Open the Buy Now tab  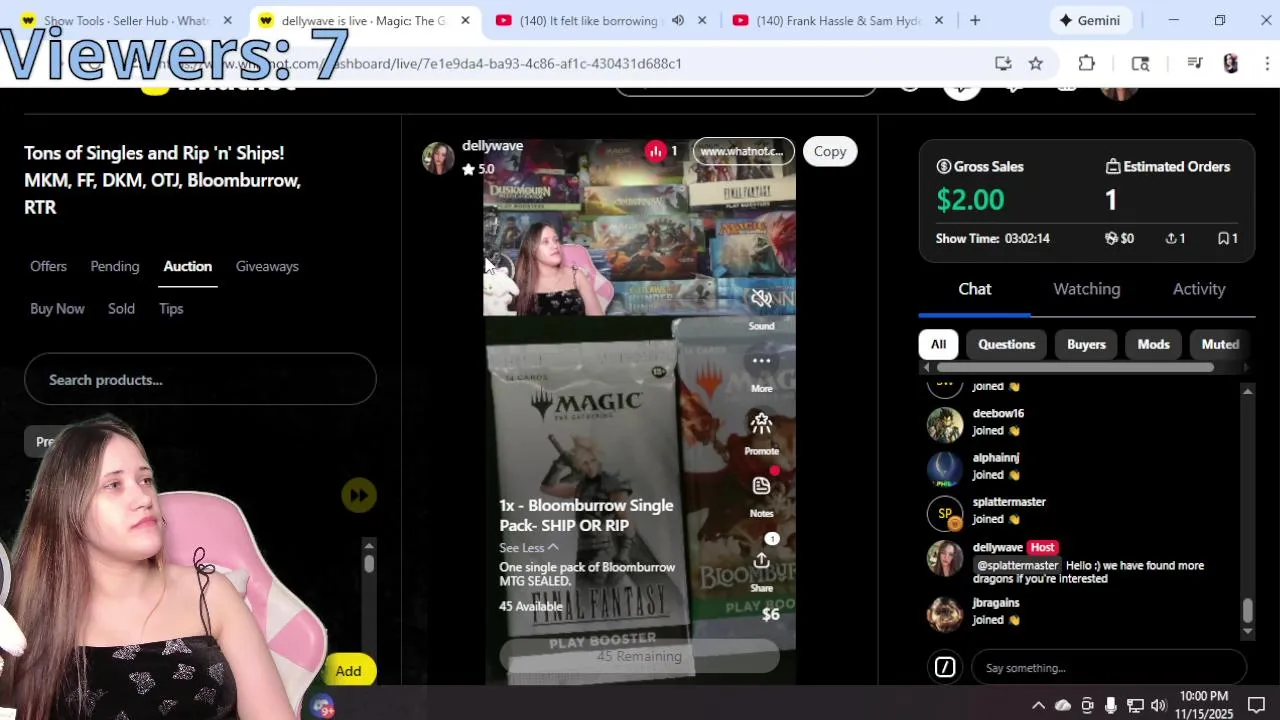tap(57, 308)
